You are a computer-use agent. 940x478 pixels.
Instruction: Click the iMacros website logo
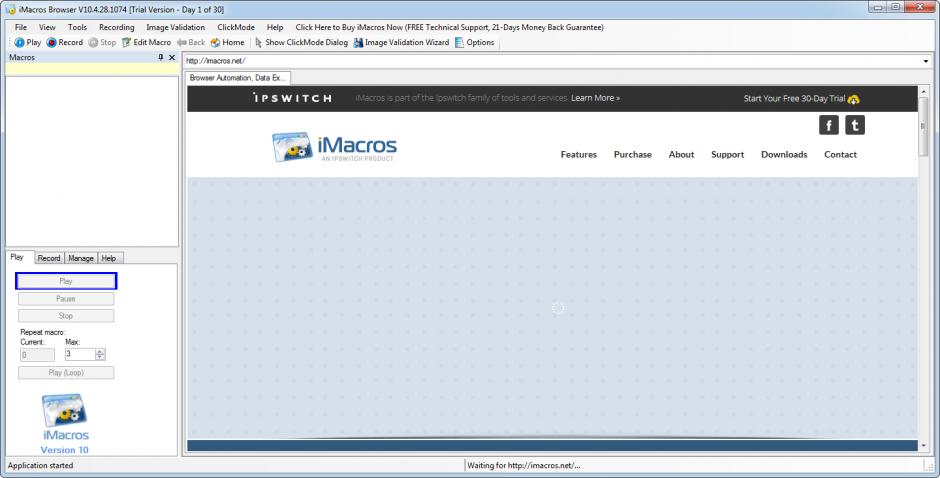(334, 147)
